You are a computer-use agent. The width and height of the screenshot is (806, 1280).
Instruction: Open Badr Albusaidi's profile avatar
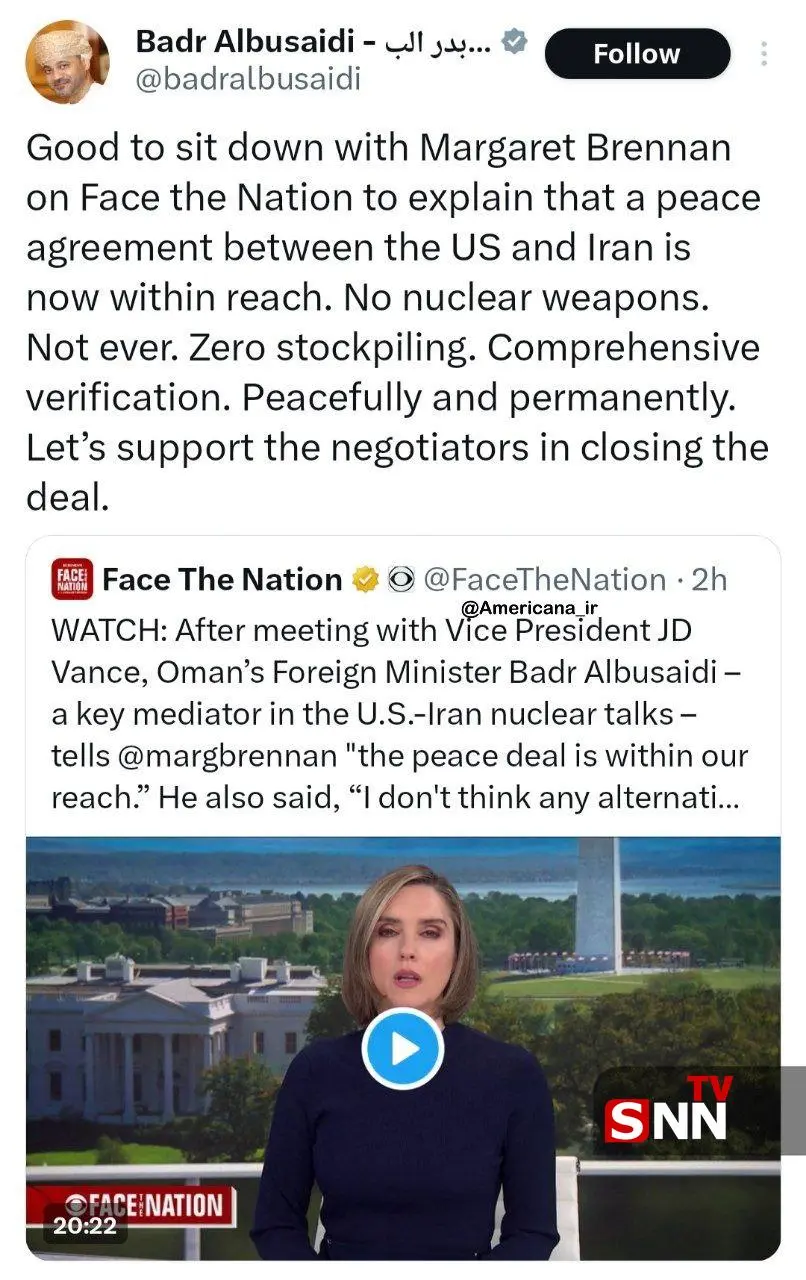coord(67,62)
